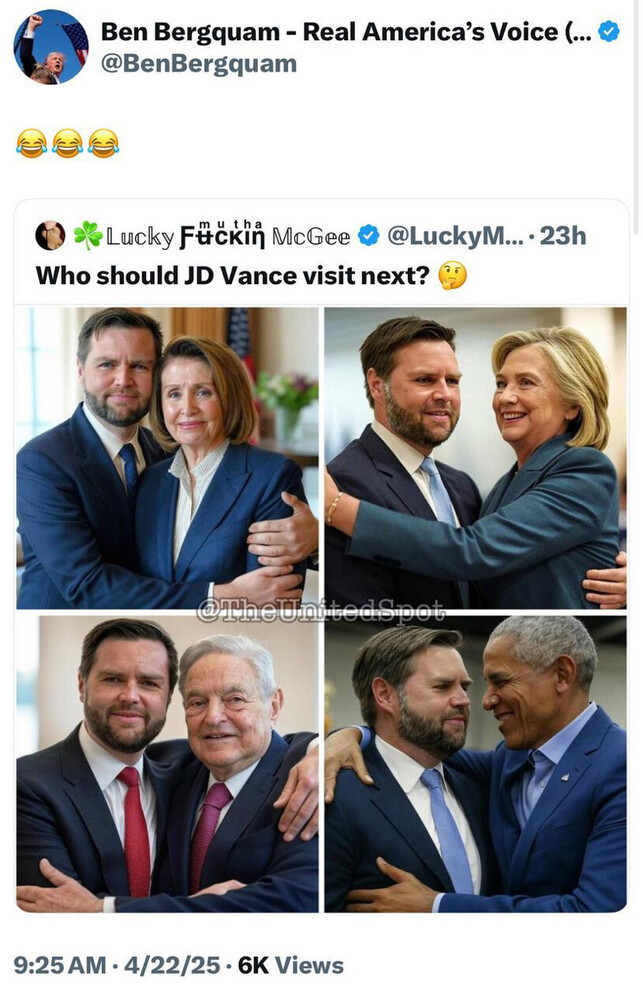Enlarge the top-right photo with the teal jacket

click(x=476, y=457)
